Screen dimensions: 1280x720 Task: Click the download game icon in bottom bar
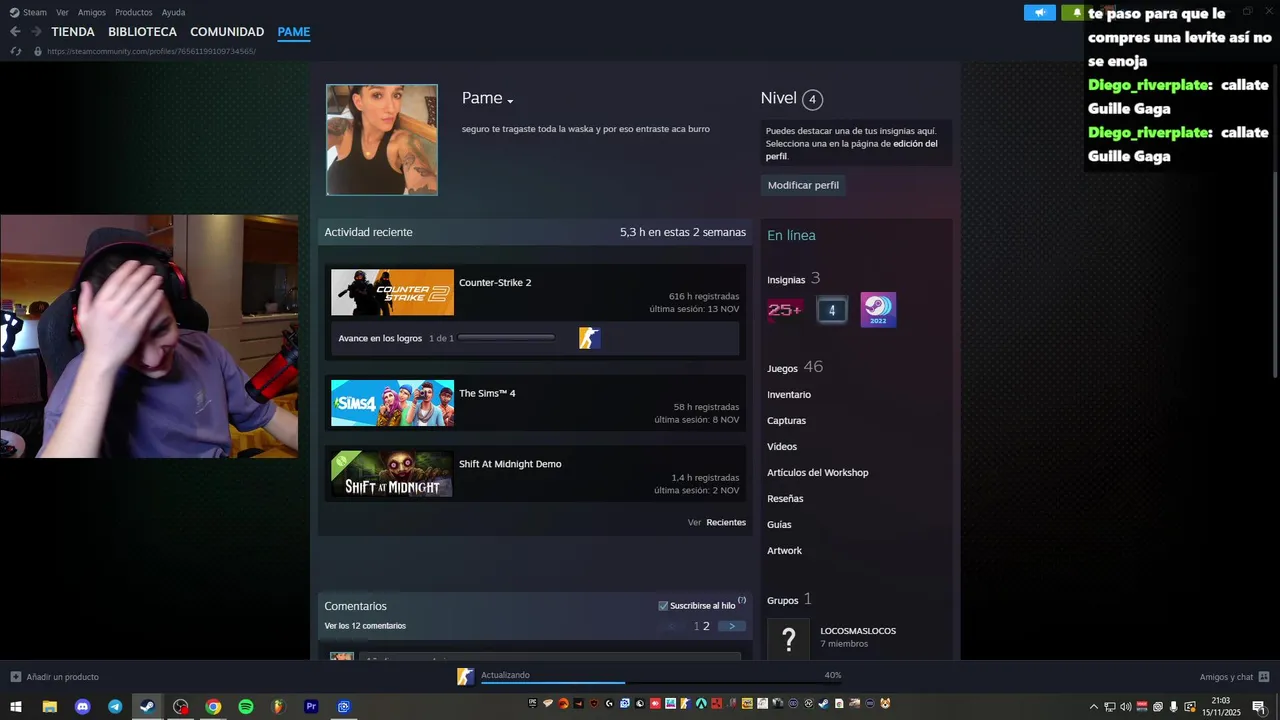click(x=465, y=677)
